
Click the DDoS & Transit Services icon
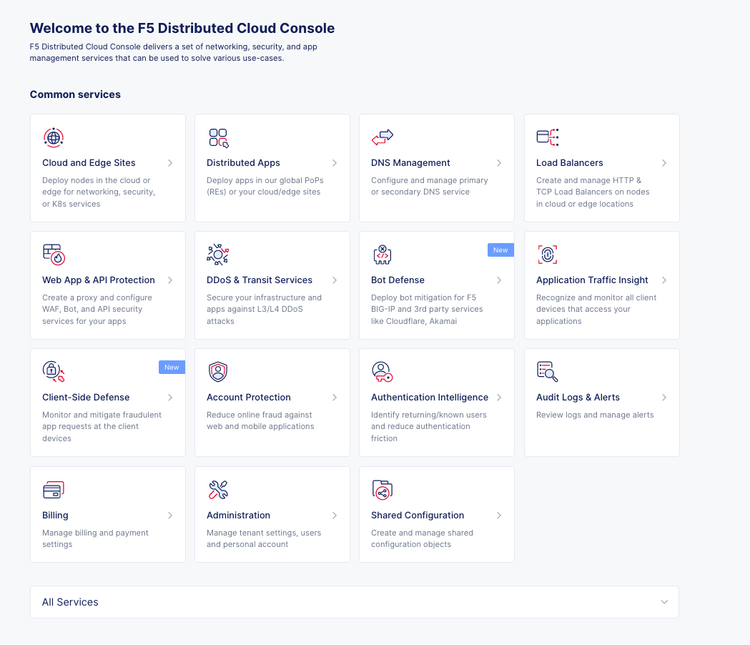click(218, 254)
